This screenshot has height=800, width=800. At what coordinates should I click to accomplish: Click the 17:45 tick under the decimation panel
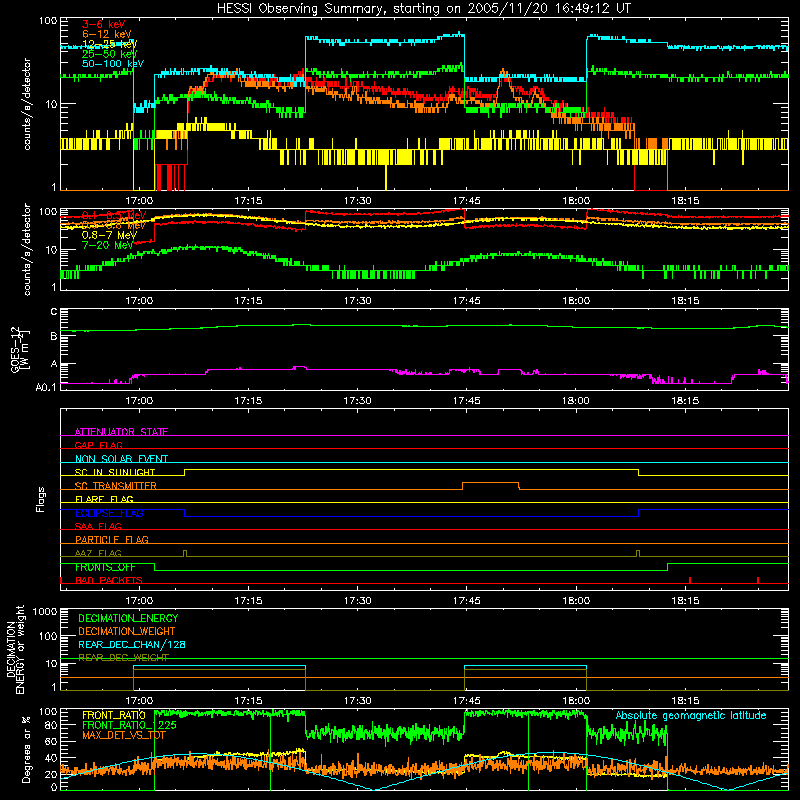pyautogui.click(x=466, y=701)
